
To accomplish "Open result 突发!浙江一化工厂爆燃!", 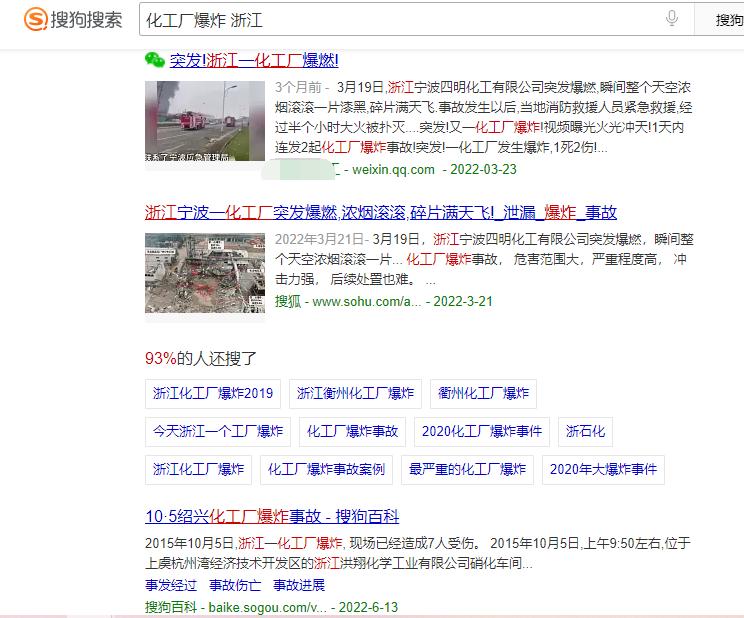I will tap(254, 61).
